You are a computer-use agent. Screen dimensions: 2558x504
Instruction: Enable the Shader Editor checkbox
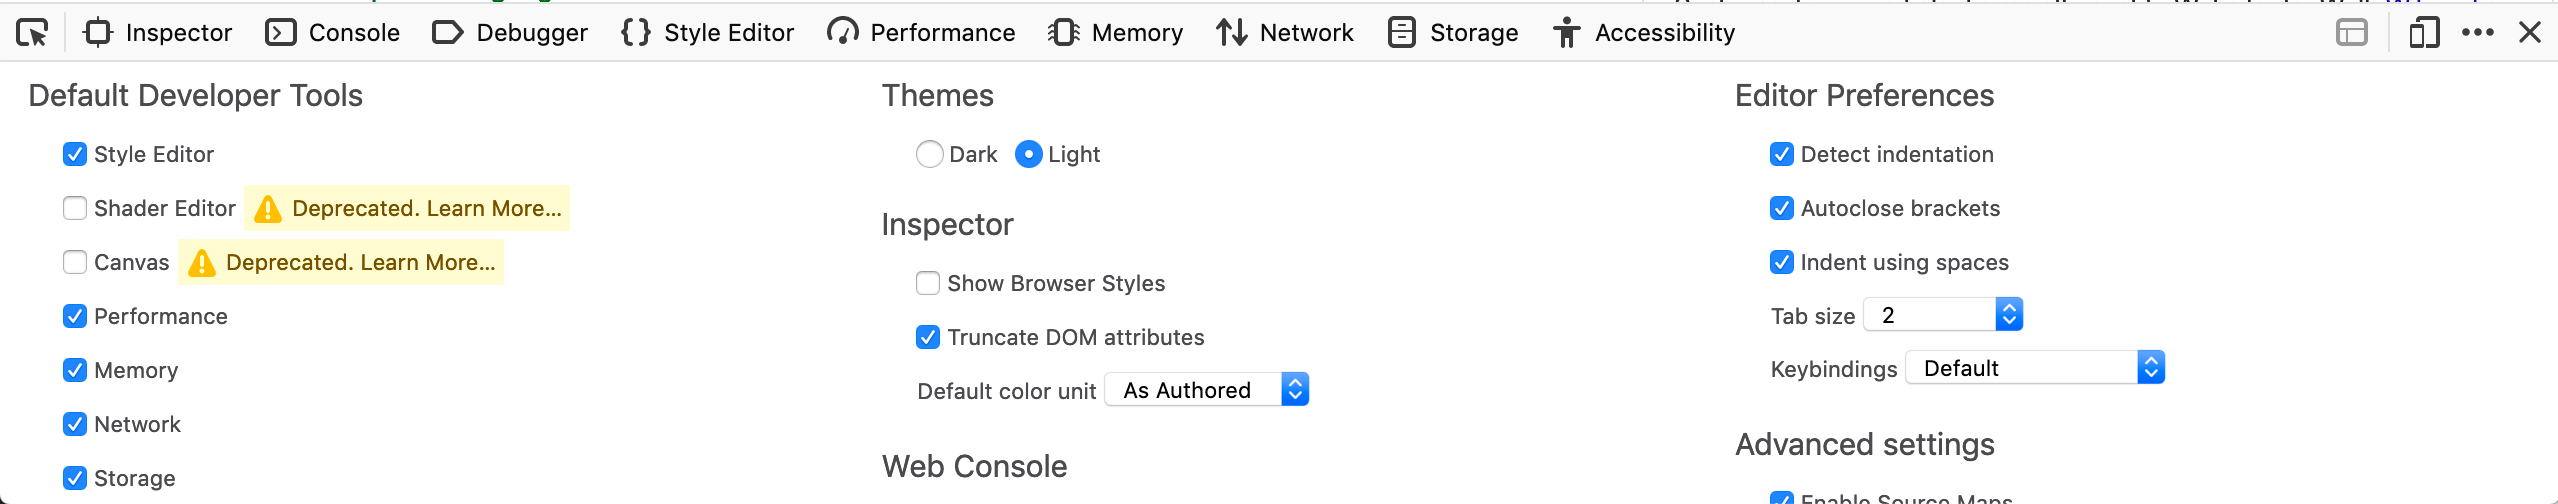click(x=75, y=208)
